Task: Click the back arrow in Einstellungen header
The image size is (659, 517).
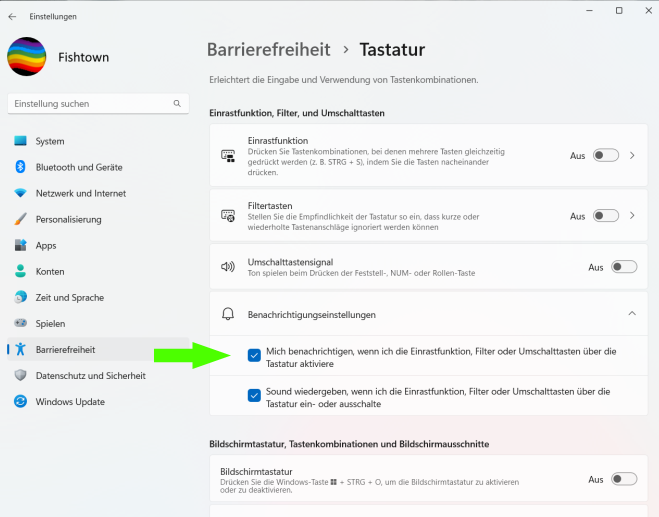Action: pos(12,16)
